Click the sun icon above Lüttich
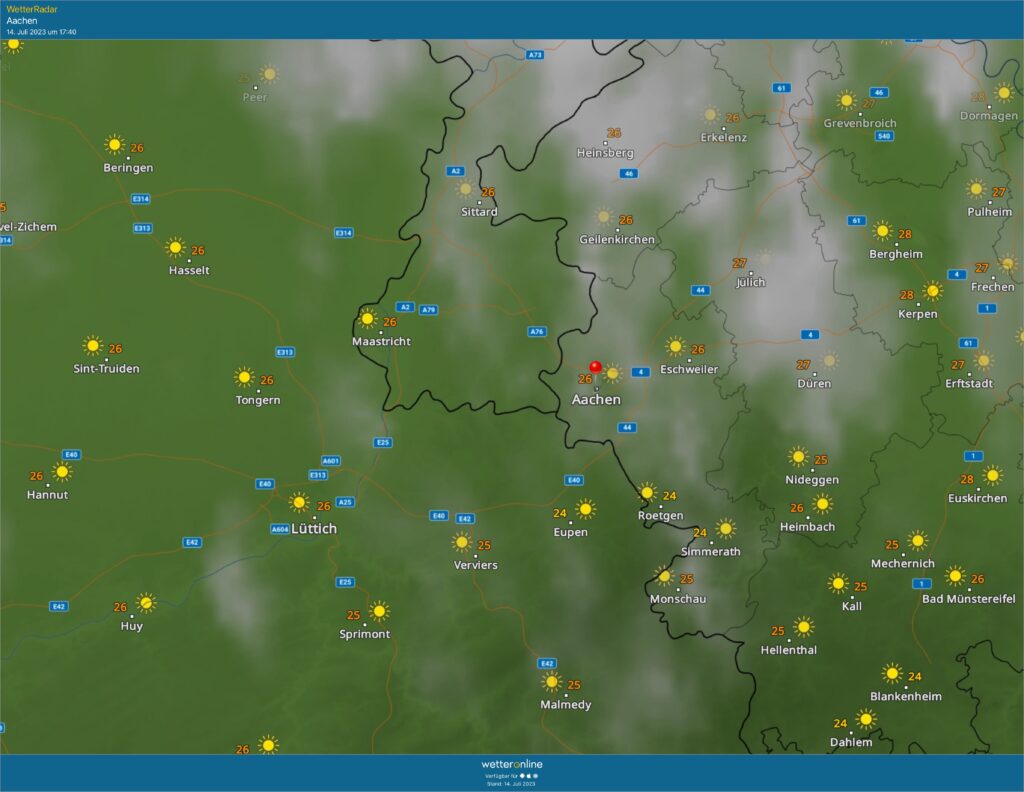The image size is (1024, 792). 299,503
